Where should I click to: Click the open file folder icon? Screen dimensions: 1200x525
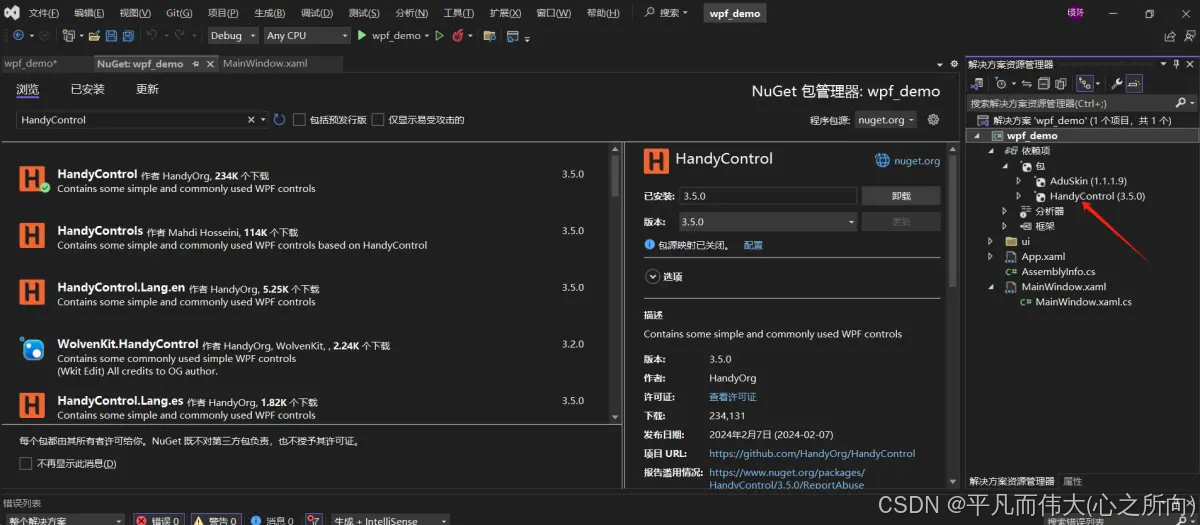(94, 35)
